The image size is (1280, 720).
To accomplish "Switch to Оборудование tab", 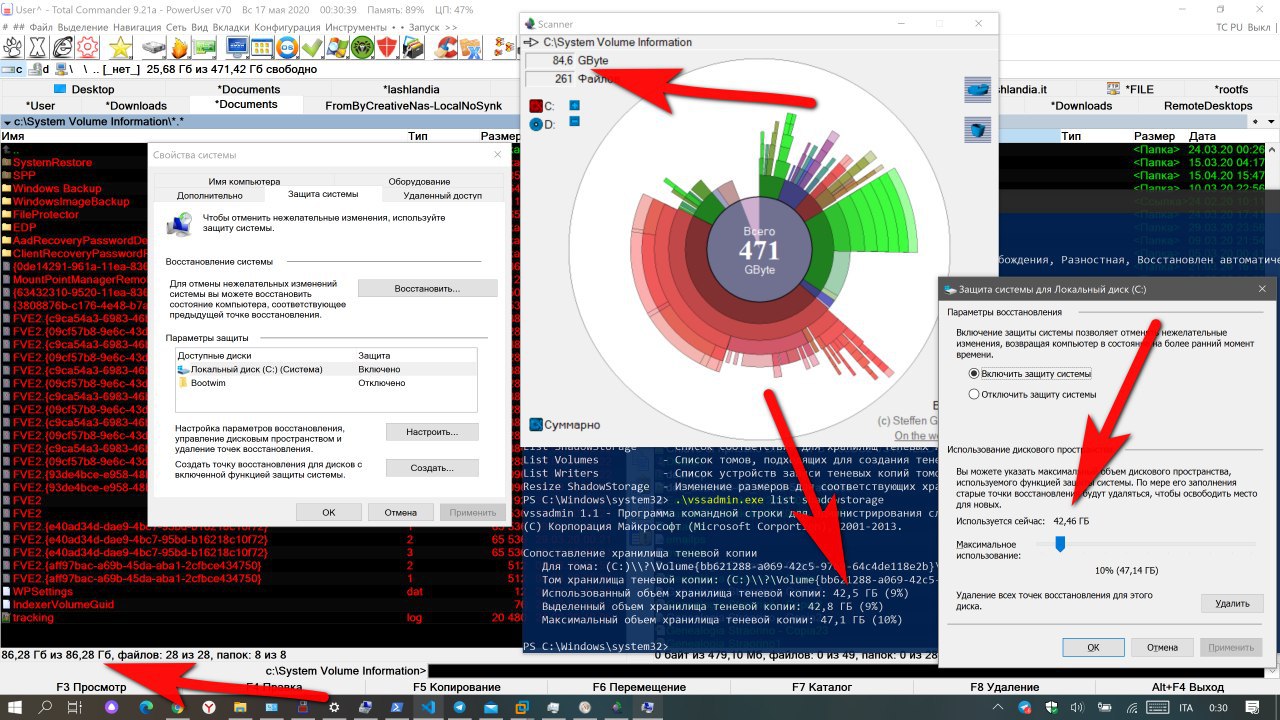I will tap(419, 181).
